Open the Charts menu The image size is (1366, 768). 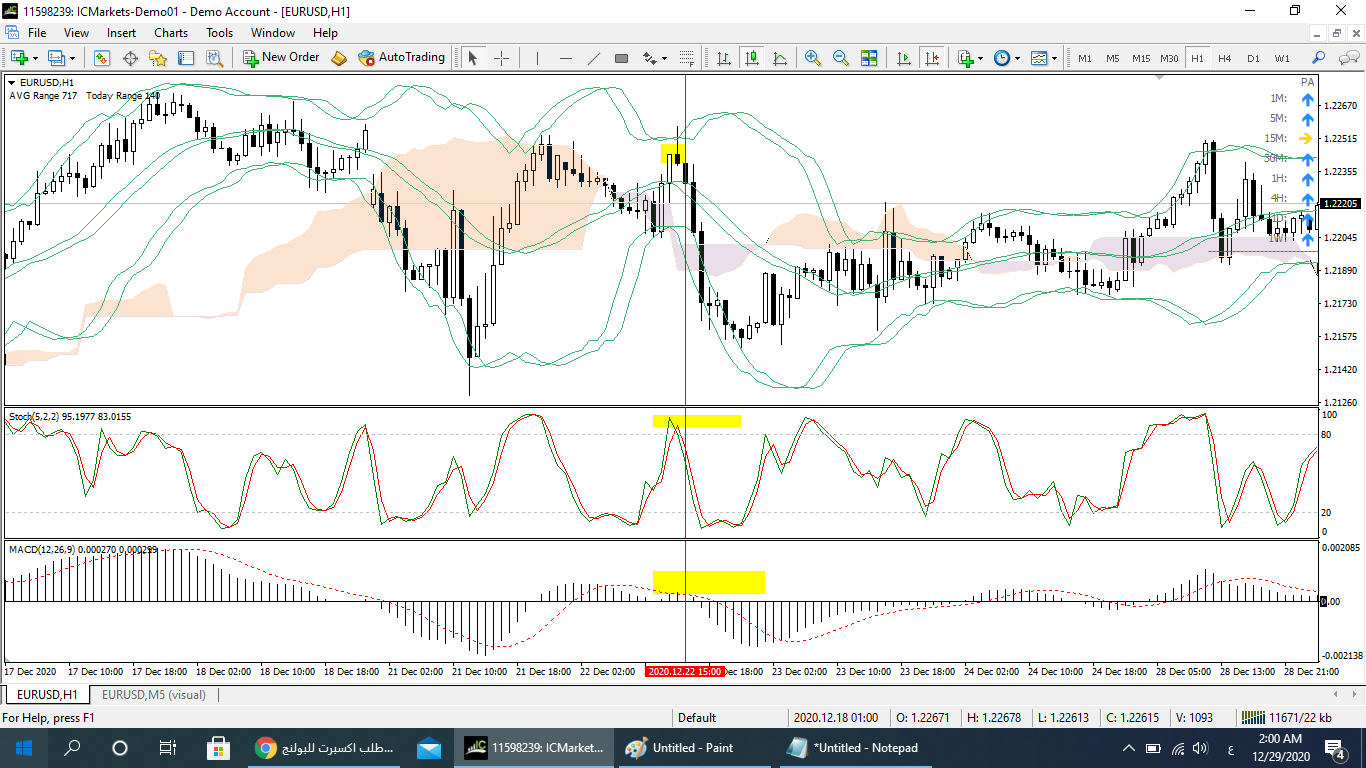tap(170, 33)
